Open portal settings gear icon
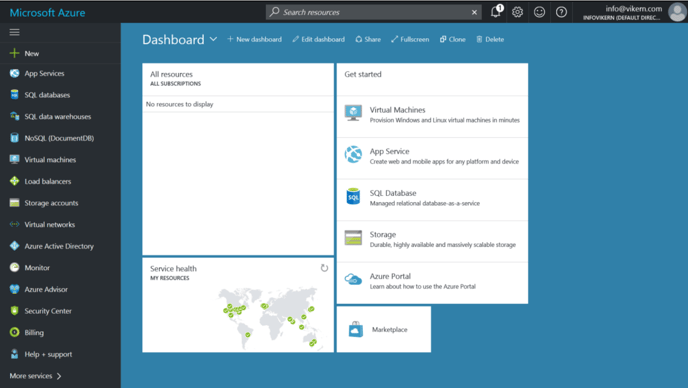The image size is (688, 388). [x=517, y=12]
